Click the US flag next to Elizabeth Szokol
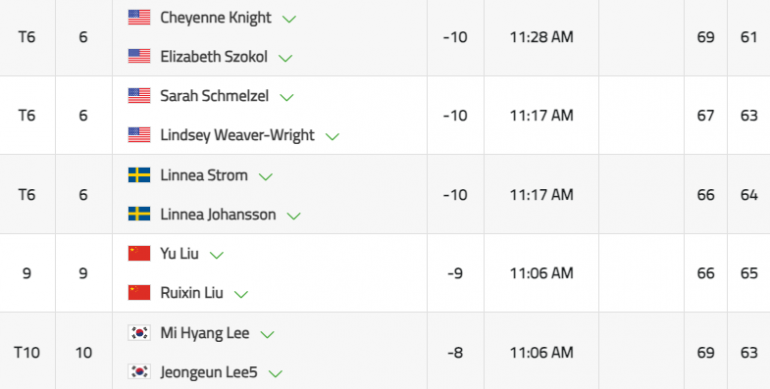 [x=139, y=56]
